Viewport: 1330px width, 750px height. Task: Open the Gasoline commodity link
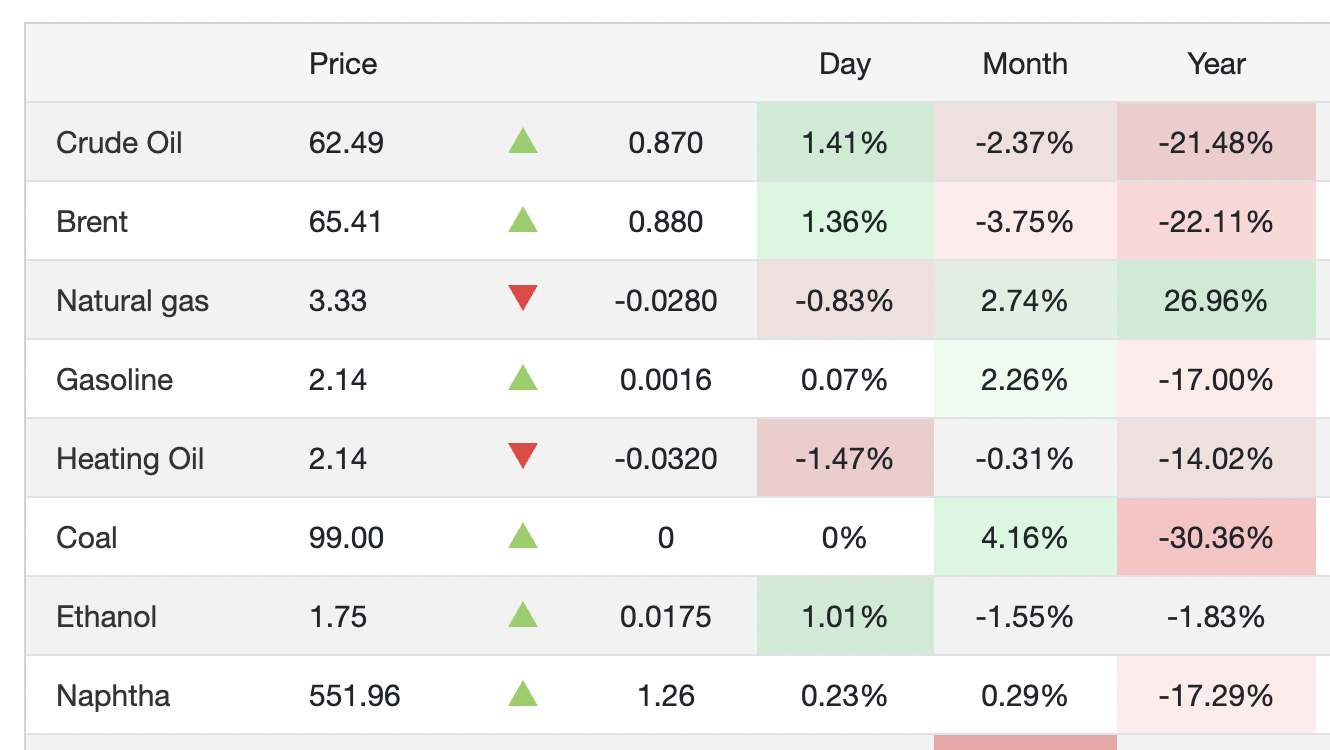click(114, 380)
